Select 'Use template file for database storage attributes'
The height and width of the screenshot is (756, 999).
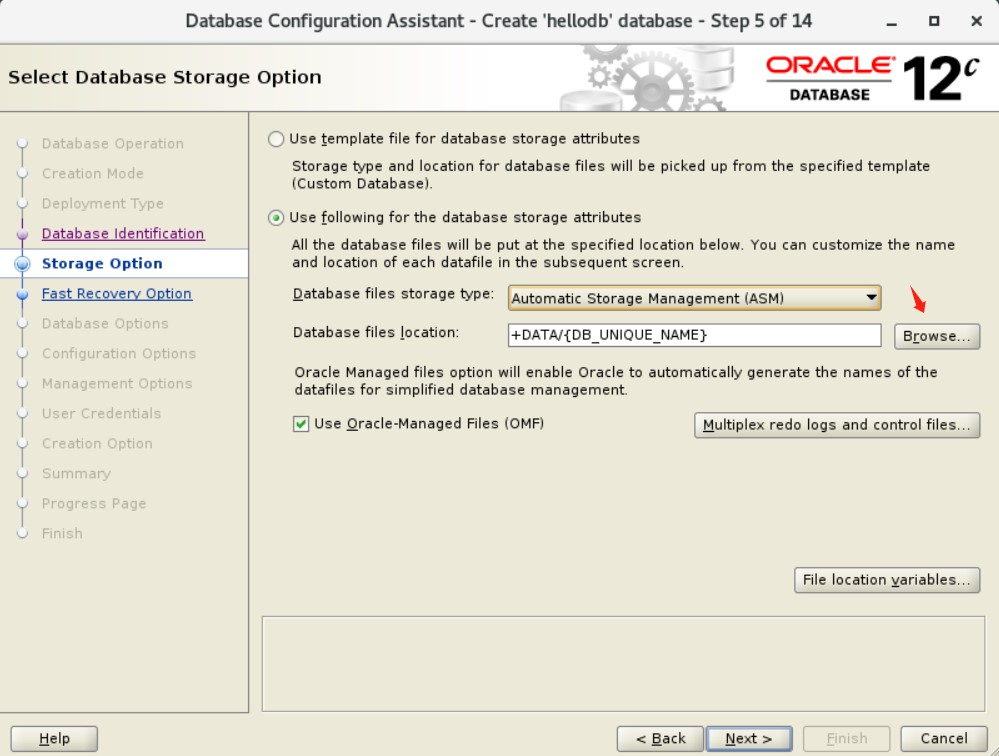point(276,139)
